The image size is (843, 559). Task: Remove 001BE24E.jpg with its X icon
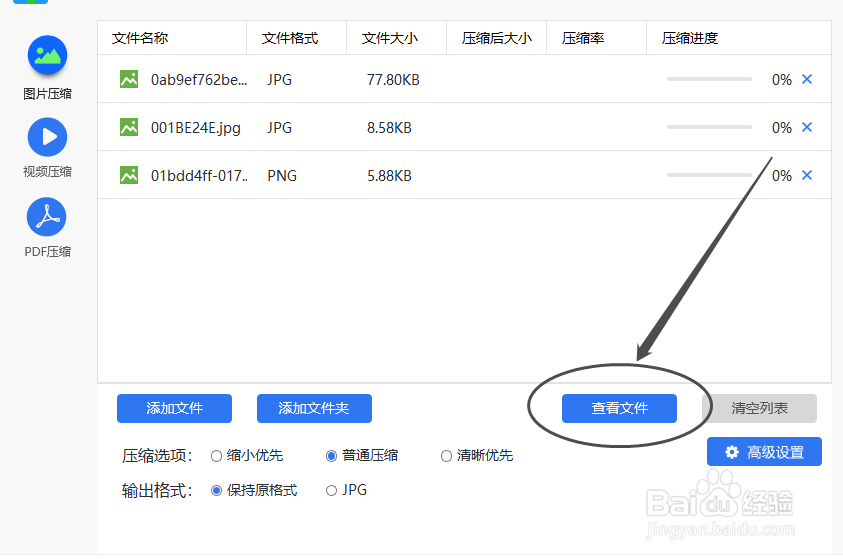[807, 127]
